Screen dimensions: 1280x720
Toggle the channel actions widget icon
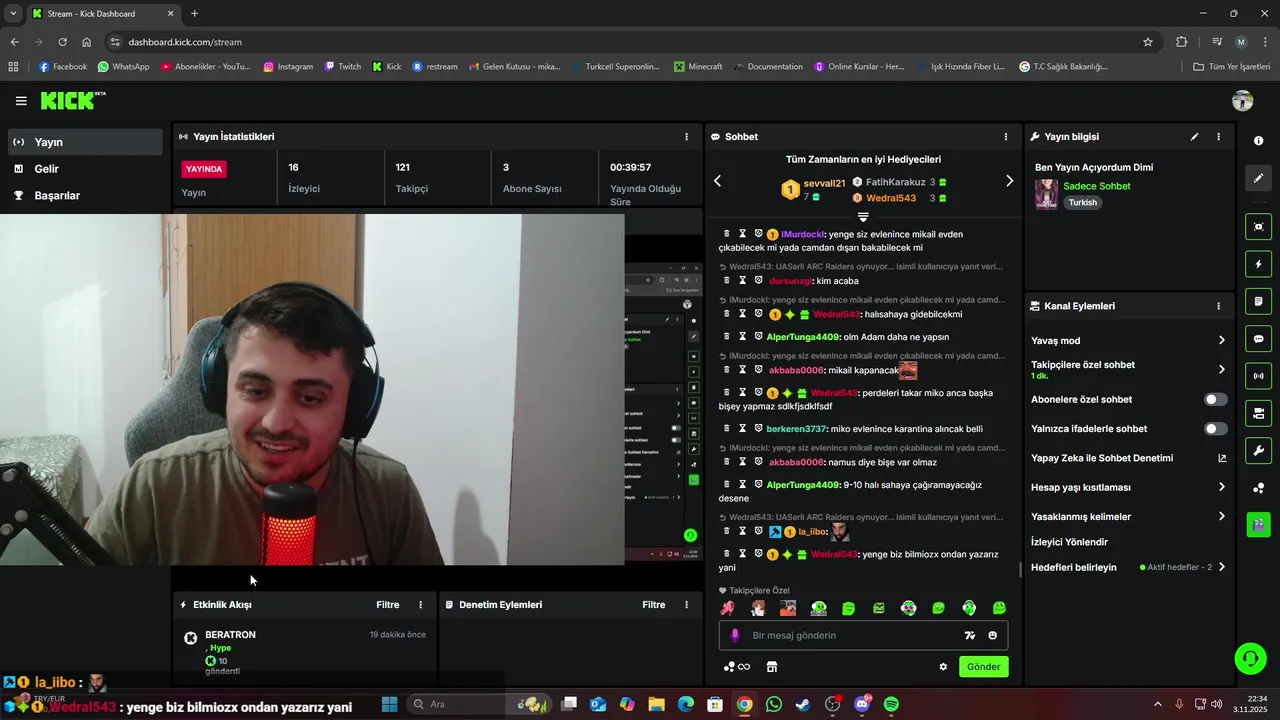point(1258,413)
